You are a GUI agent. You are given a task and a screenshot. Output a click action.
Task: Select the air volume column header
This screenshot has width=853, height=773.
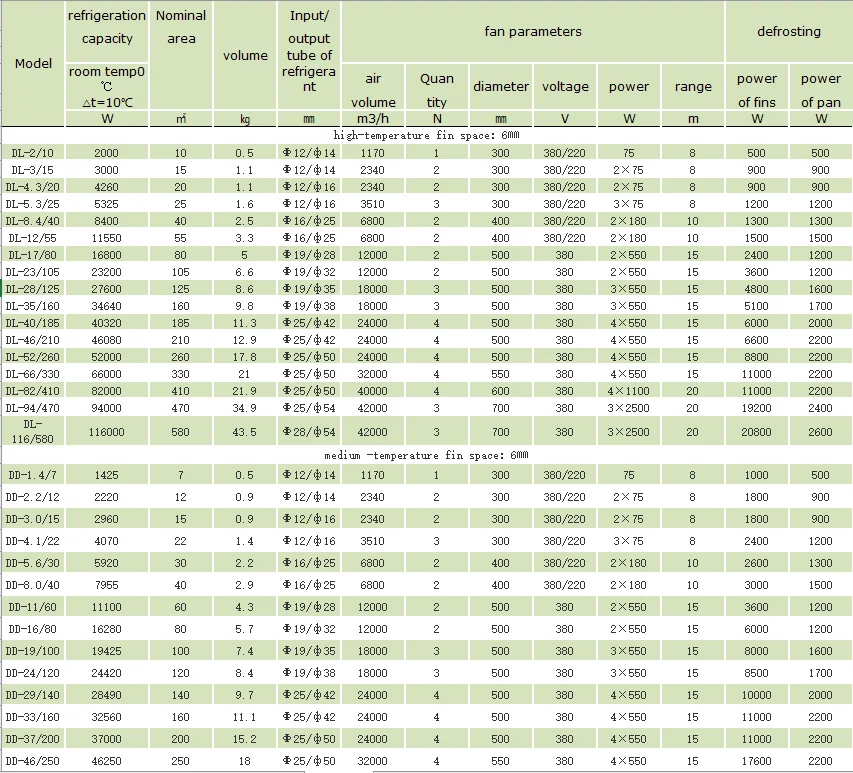point(373,89)
